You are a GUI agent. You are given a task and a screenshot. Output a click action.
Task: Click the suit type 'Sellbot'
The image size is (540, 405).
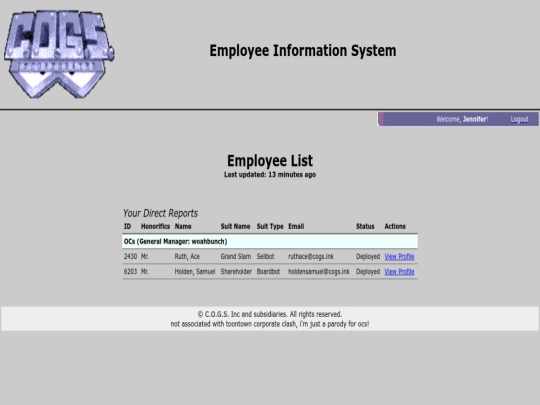pyautogui.click(x=266, y=257)
